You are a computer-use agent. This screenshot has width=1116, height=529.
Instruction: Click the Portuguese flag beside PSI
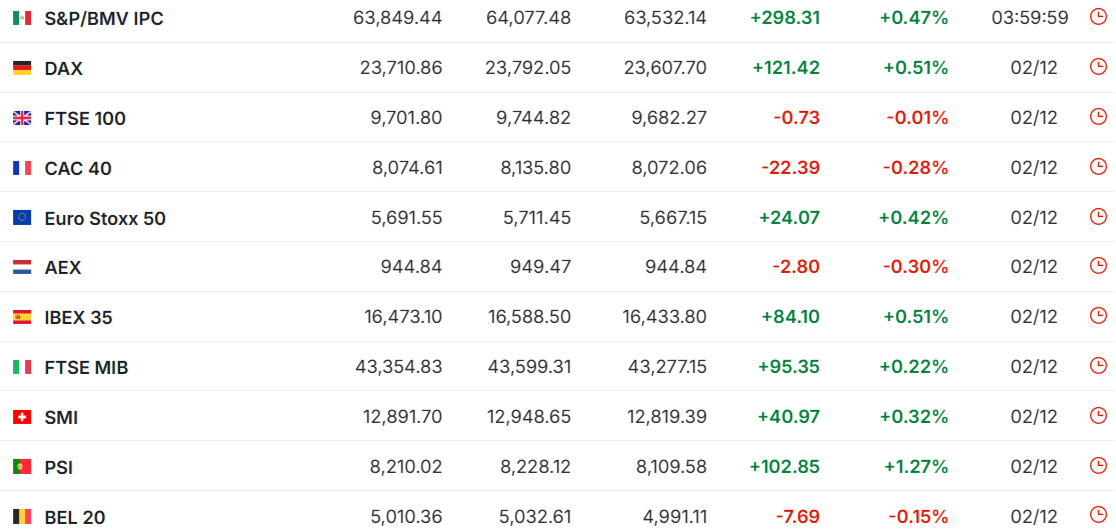pyautogui.click(x=22, y=467)
